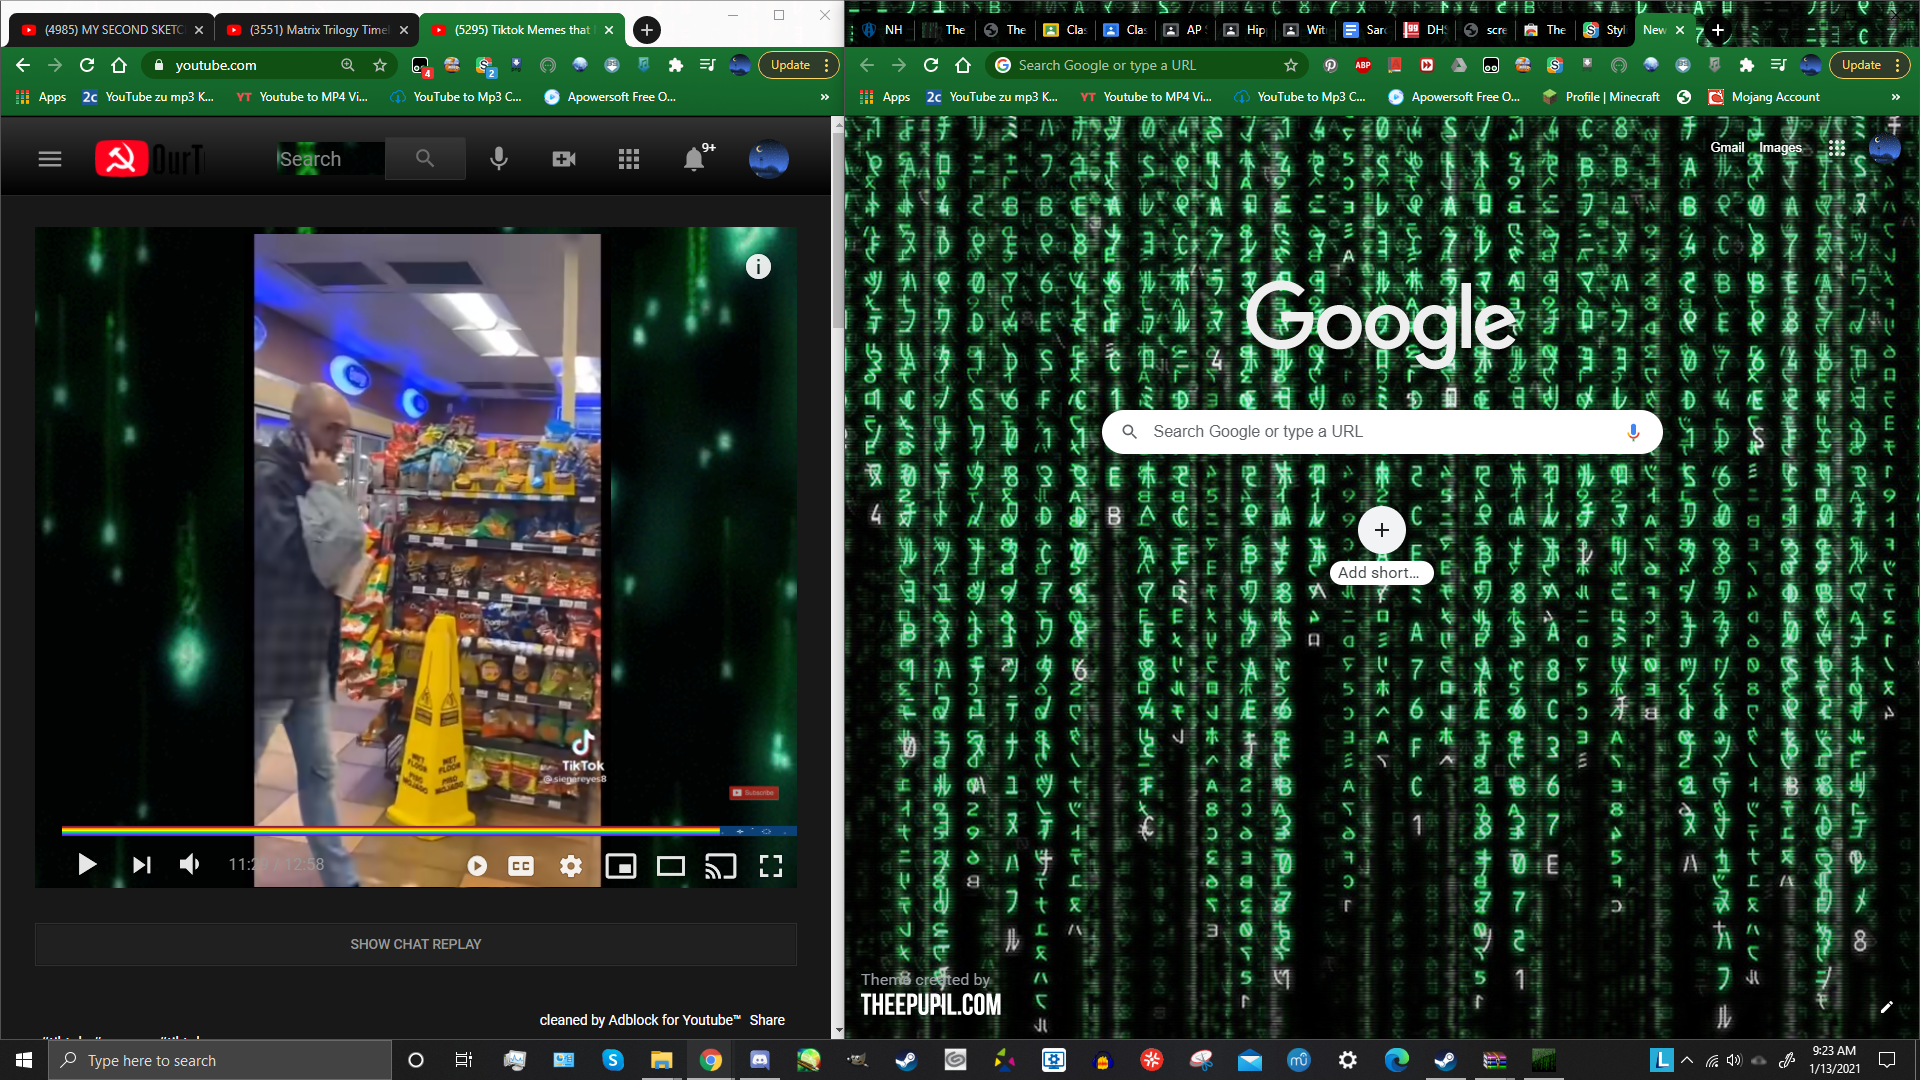Play the YouTube video
This screenshot has width=1920, height=1080.
(87, 865)
